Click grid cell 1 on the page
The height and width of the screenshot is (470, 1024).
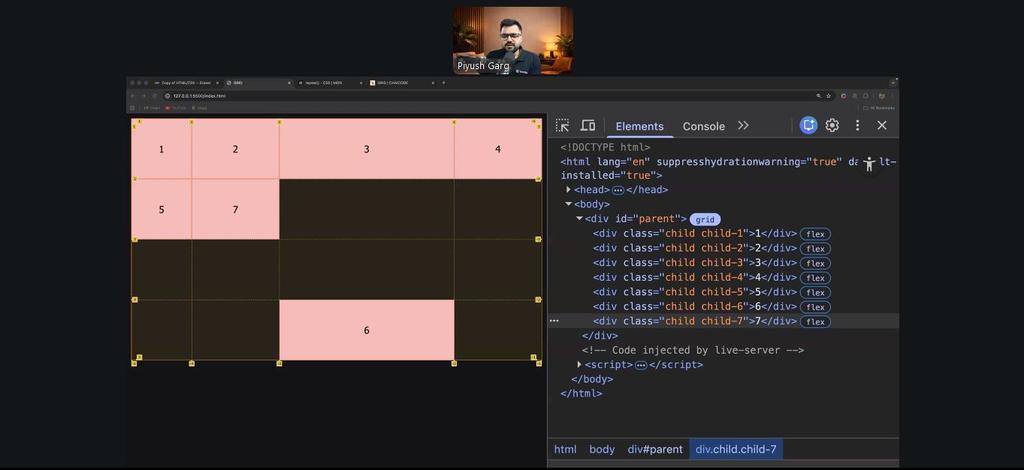coord(161,149)
